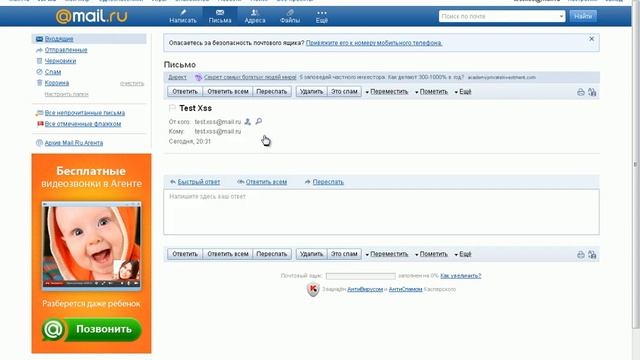
Task: Click Переслать link above reply box
Action: (x=328, y=182)
